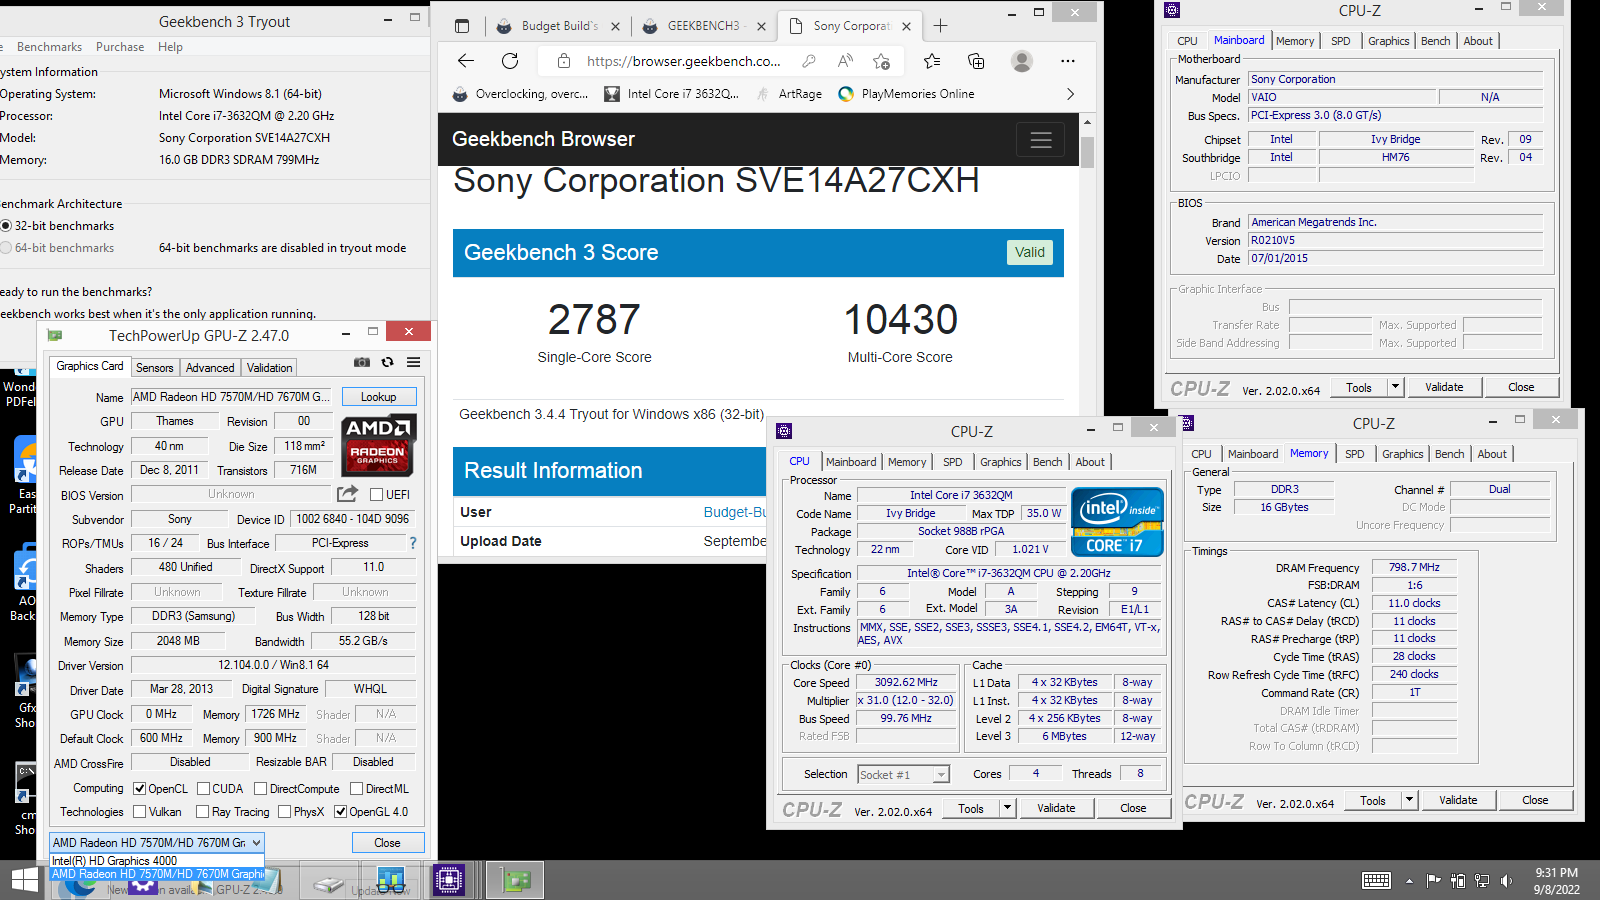The width and height of the screenshot is (1600, 900).
Task: Toggle the CUDA checkbox
Action: pyautogui.click(x=204, y=788)
